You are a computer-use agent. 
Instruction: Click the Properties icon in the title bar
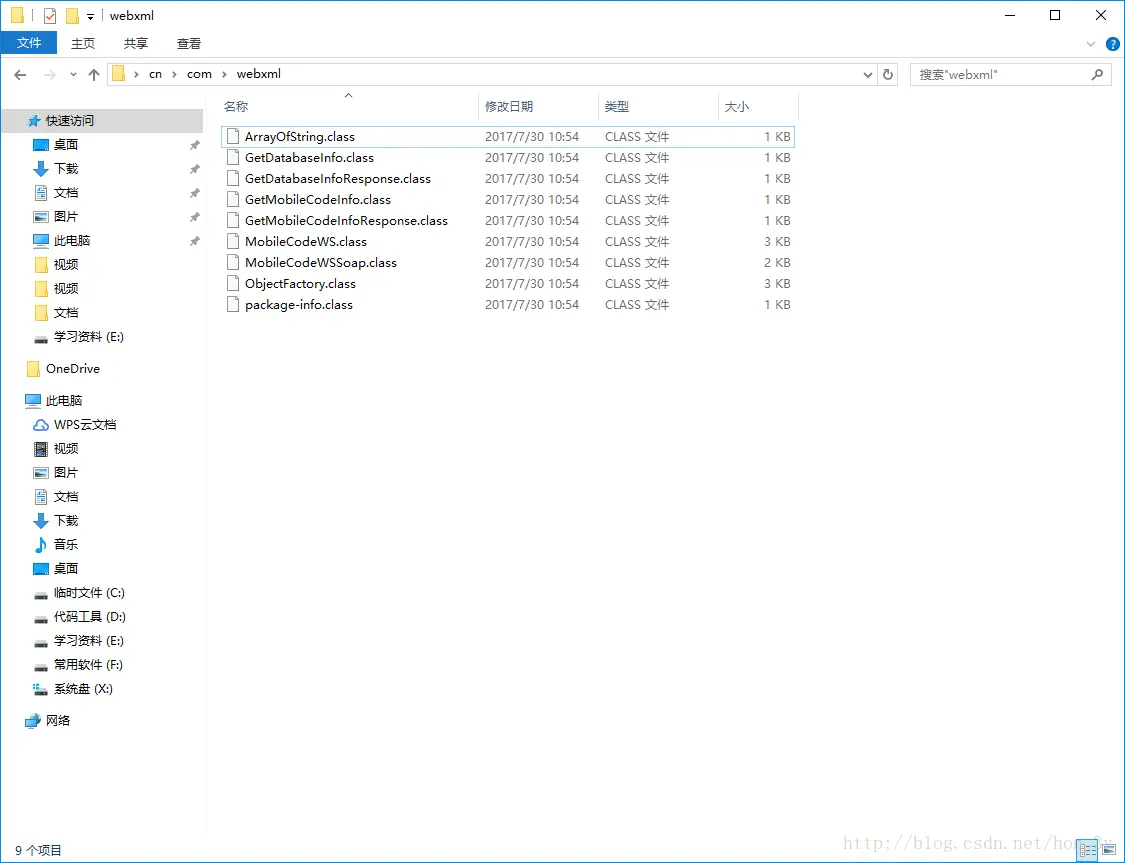50,15
